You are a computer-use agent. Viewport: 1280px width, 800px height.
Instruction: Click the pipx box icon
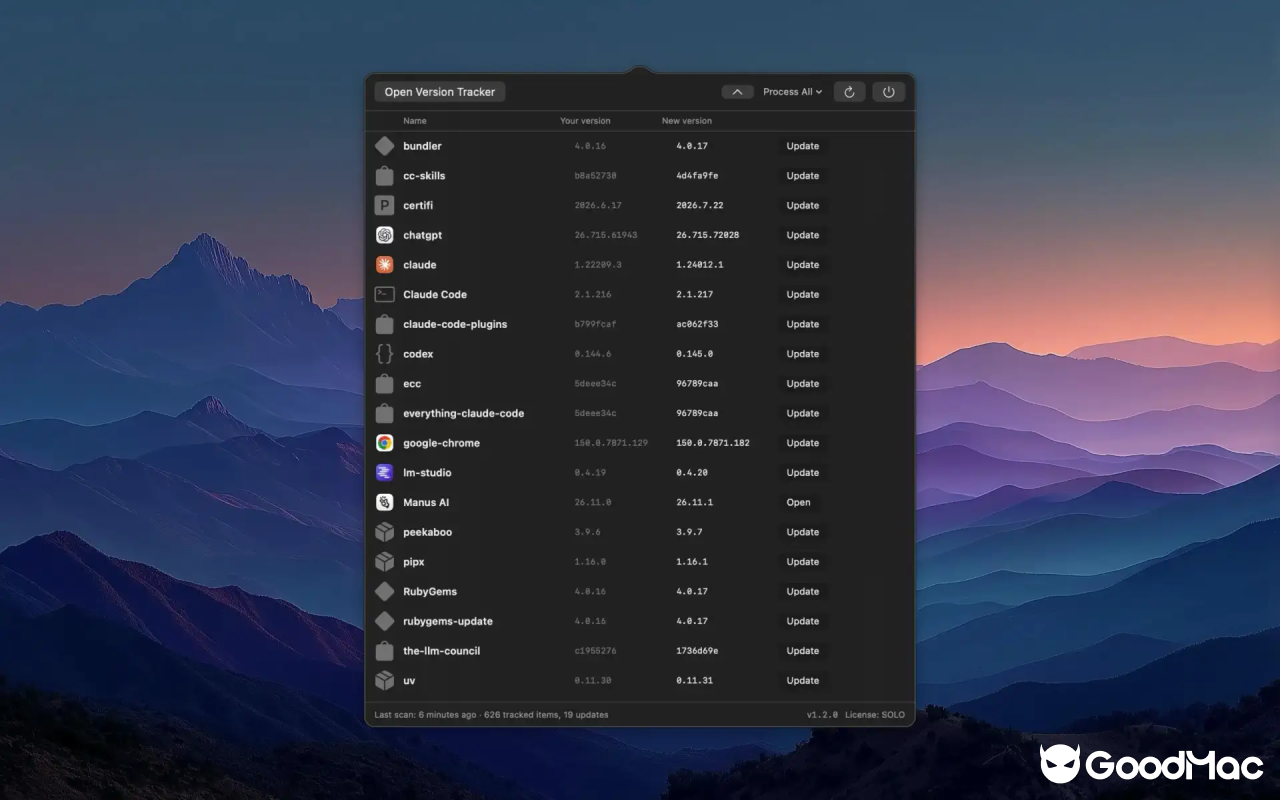click(x=384, y=562)
